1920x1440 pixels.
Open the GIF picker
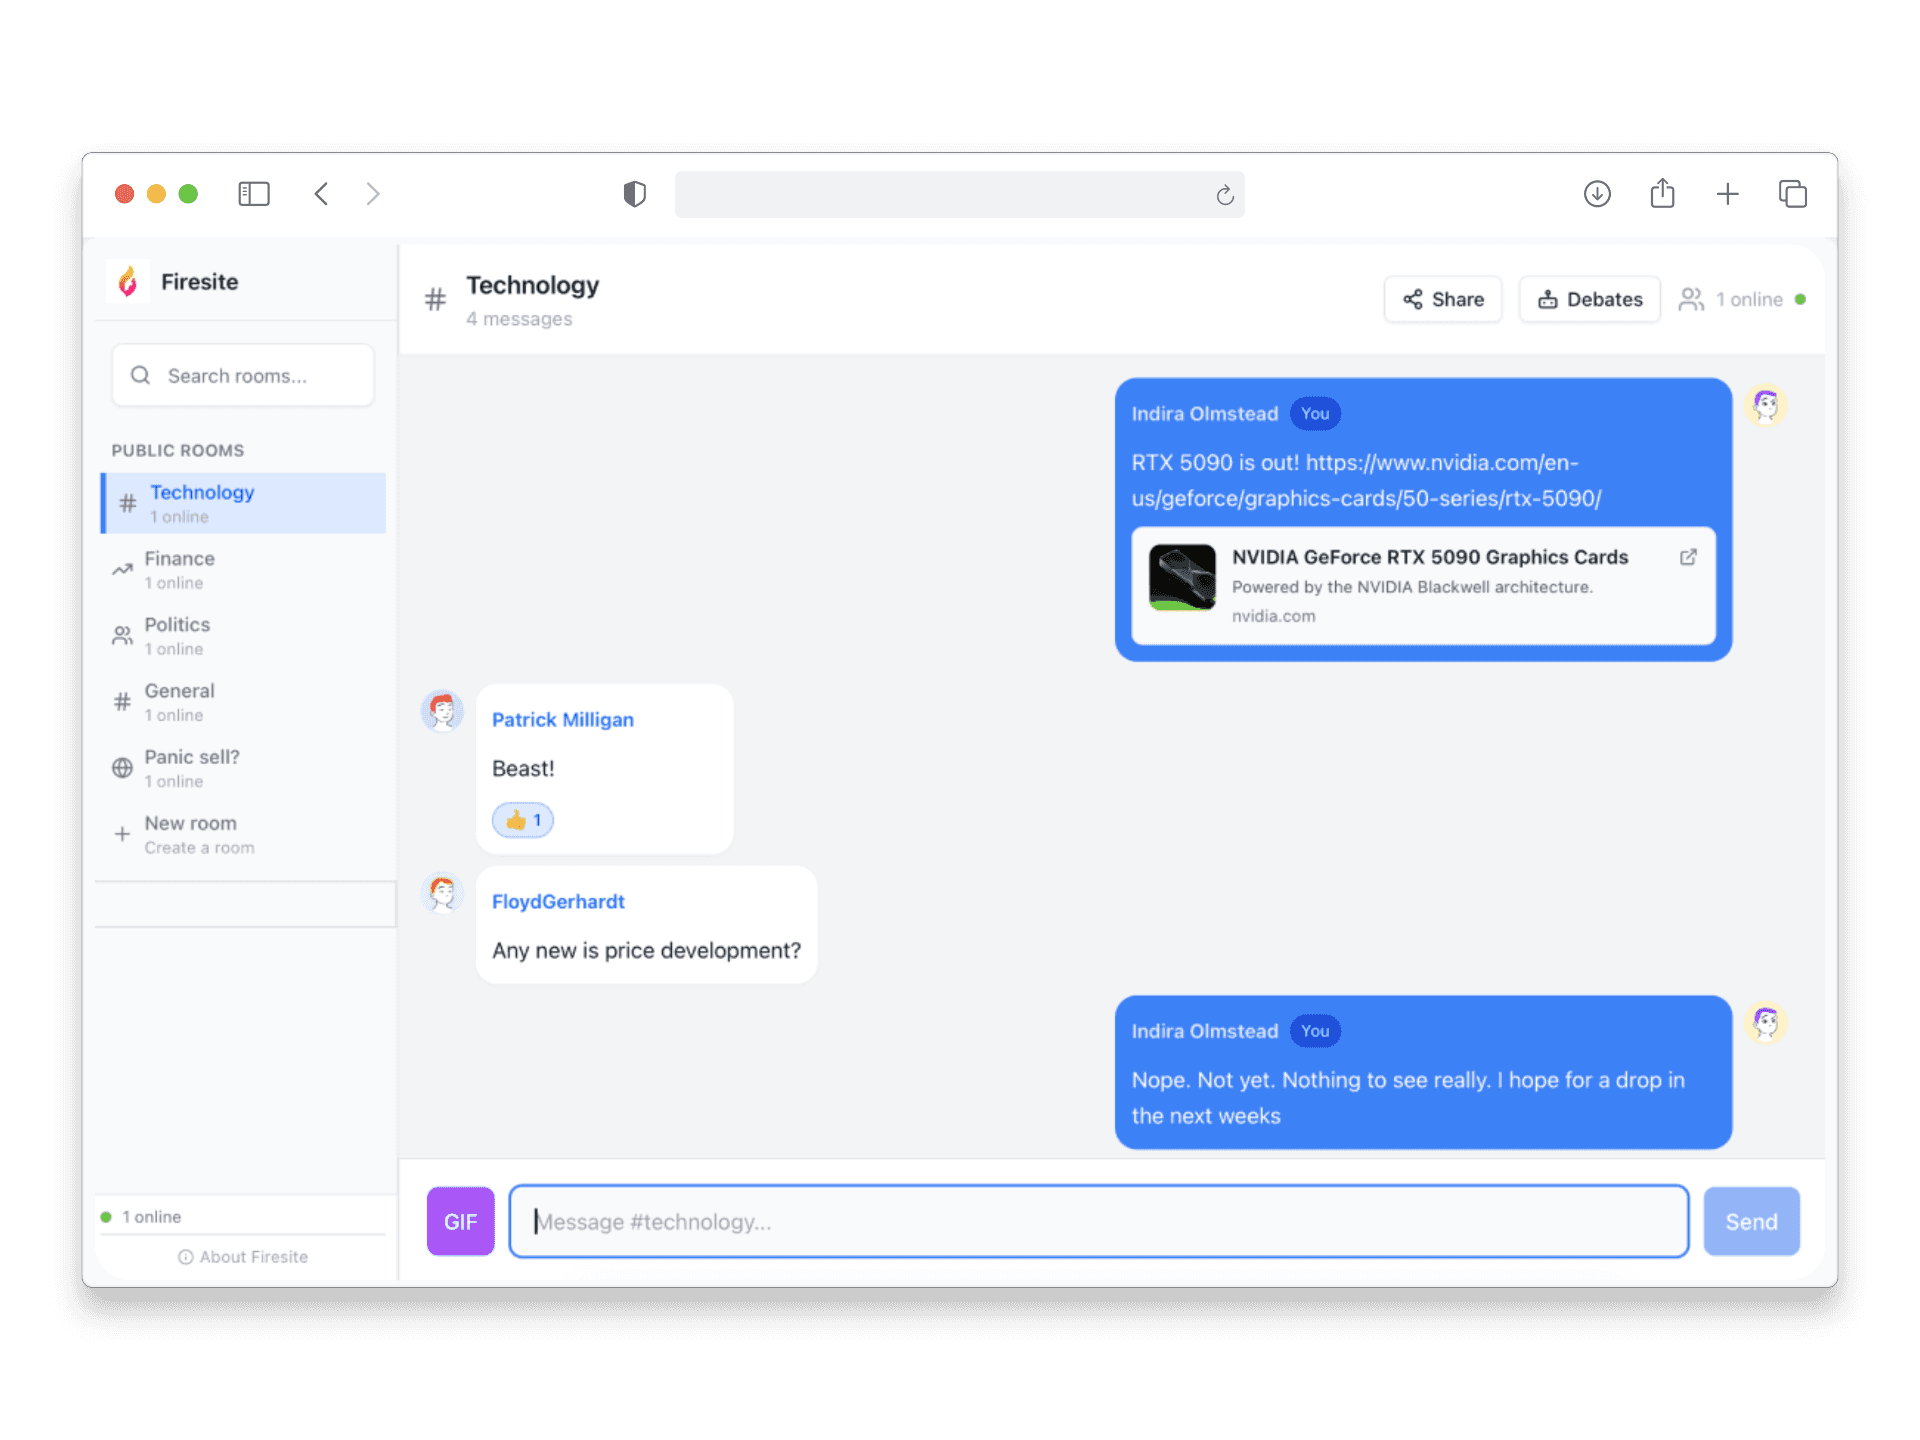[x=460, y=1221]
